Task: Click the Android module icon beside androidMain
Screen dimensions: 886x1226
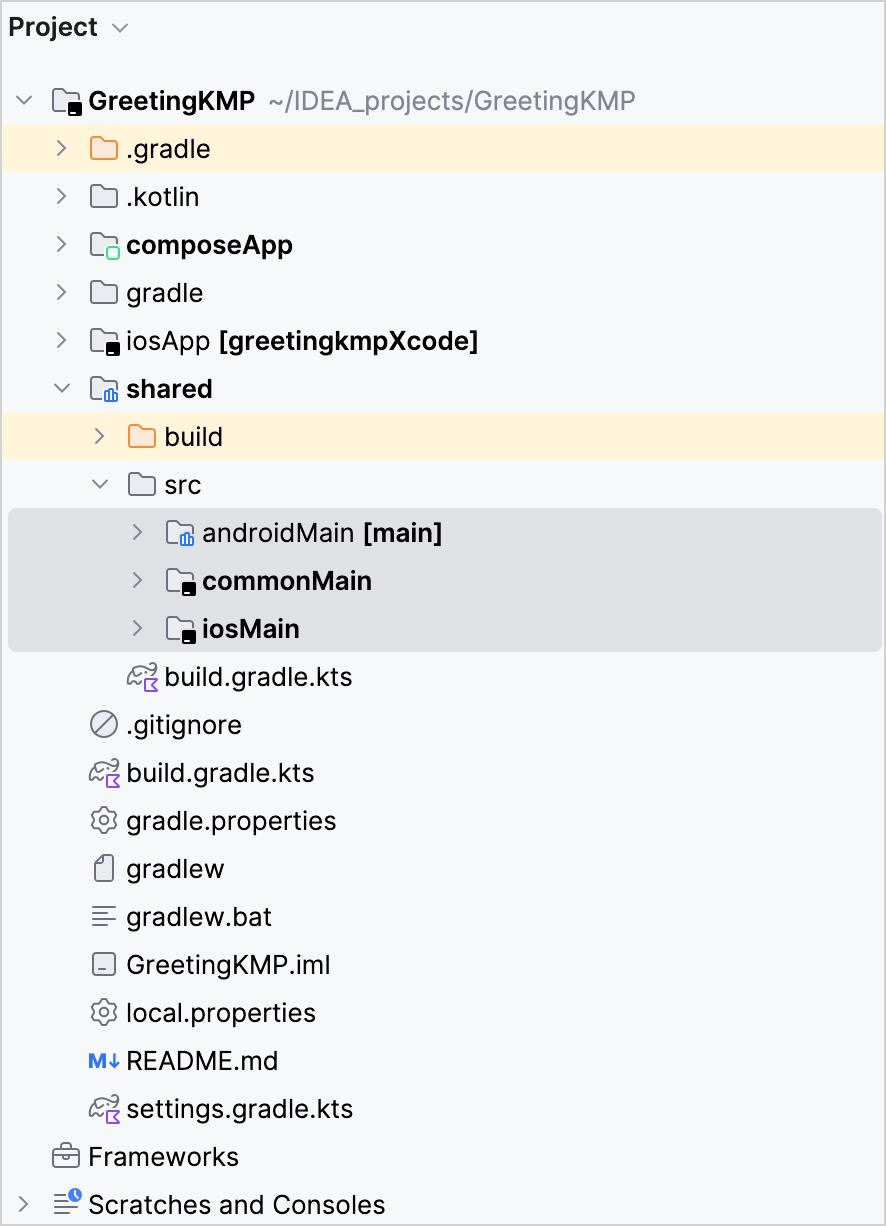Action: (x=180, y=532)
